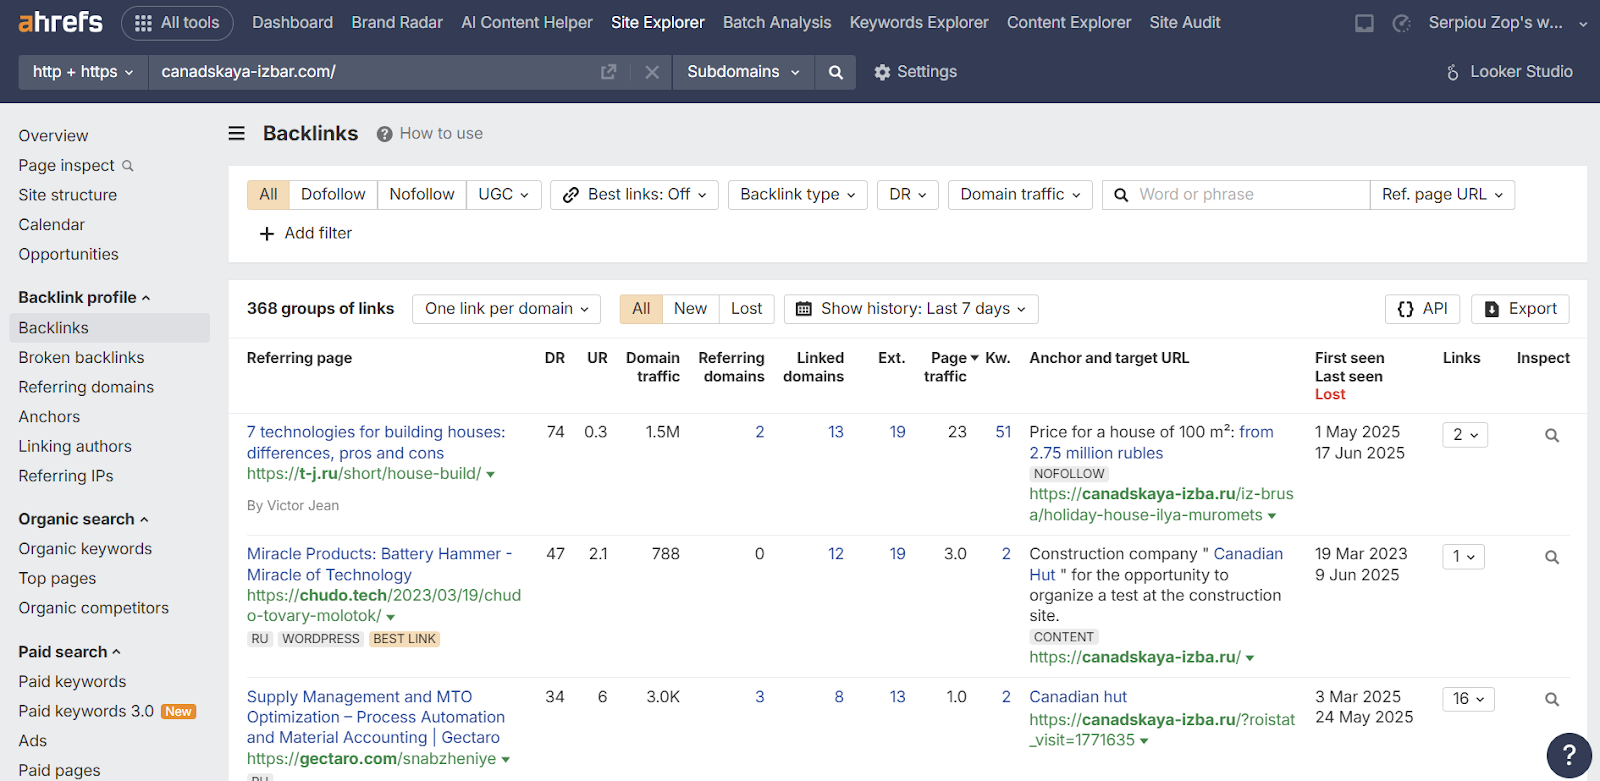This screenshot has height=781, width=1600.
Task: Select the Dofollow filter
Action: click(x=333, y=195)
